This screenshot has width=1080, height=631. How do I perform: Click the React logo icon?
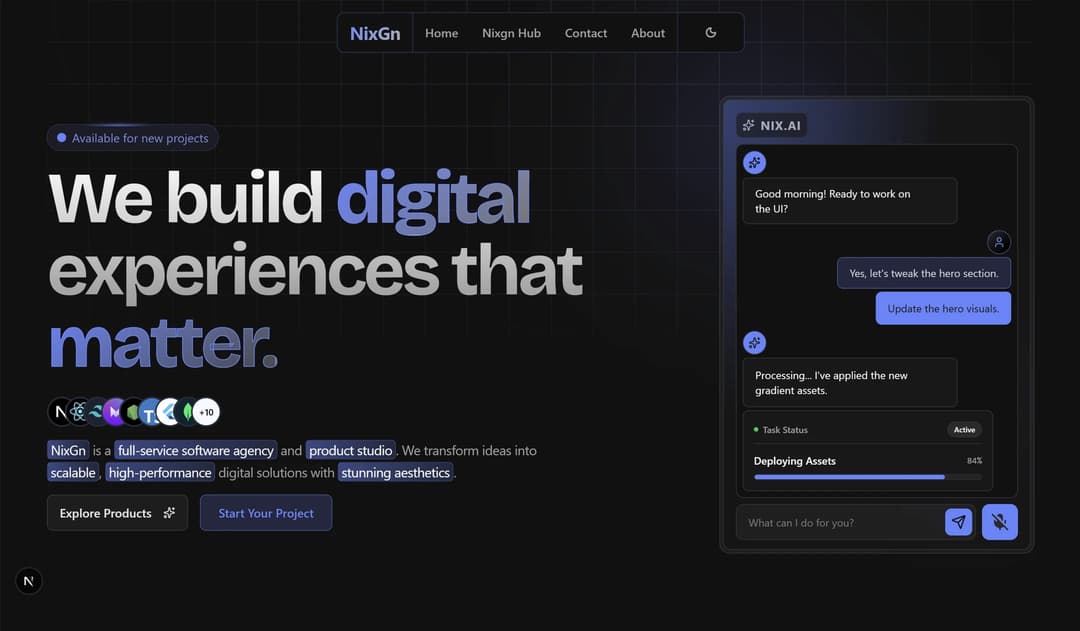78,411
